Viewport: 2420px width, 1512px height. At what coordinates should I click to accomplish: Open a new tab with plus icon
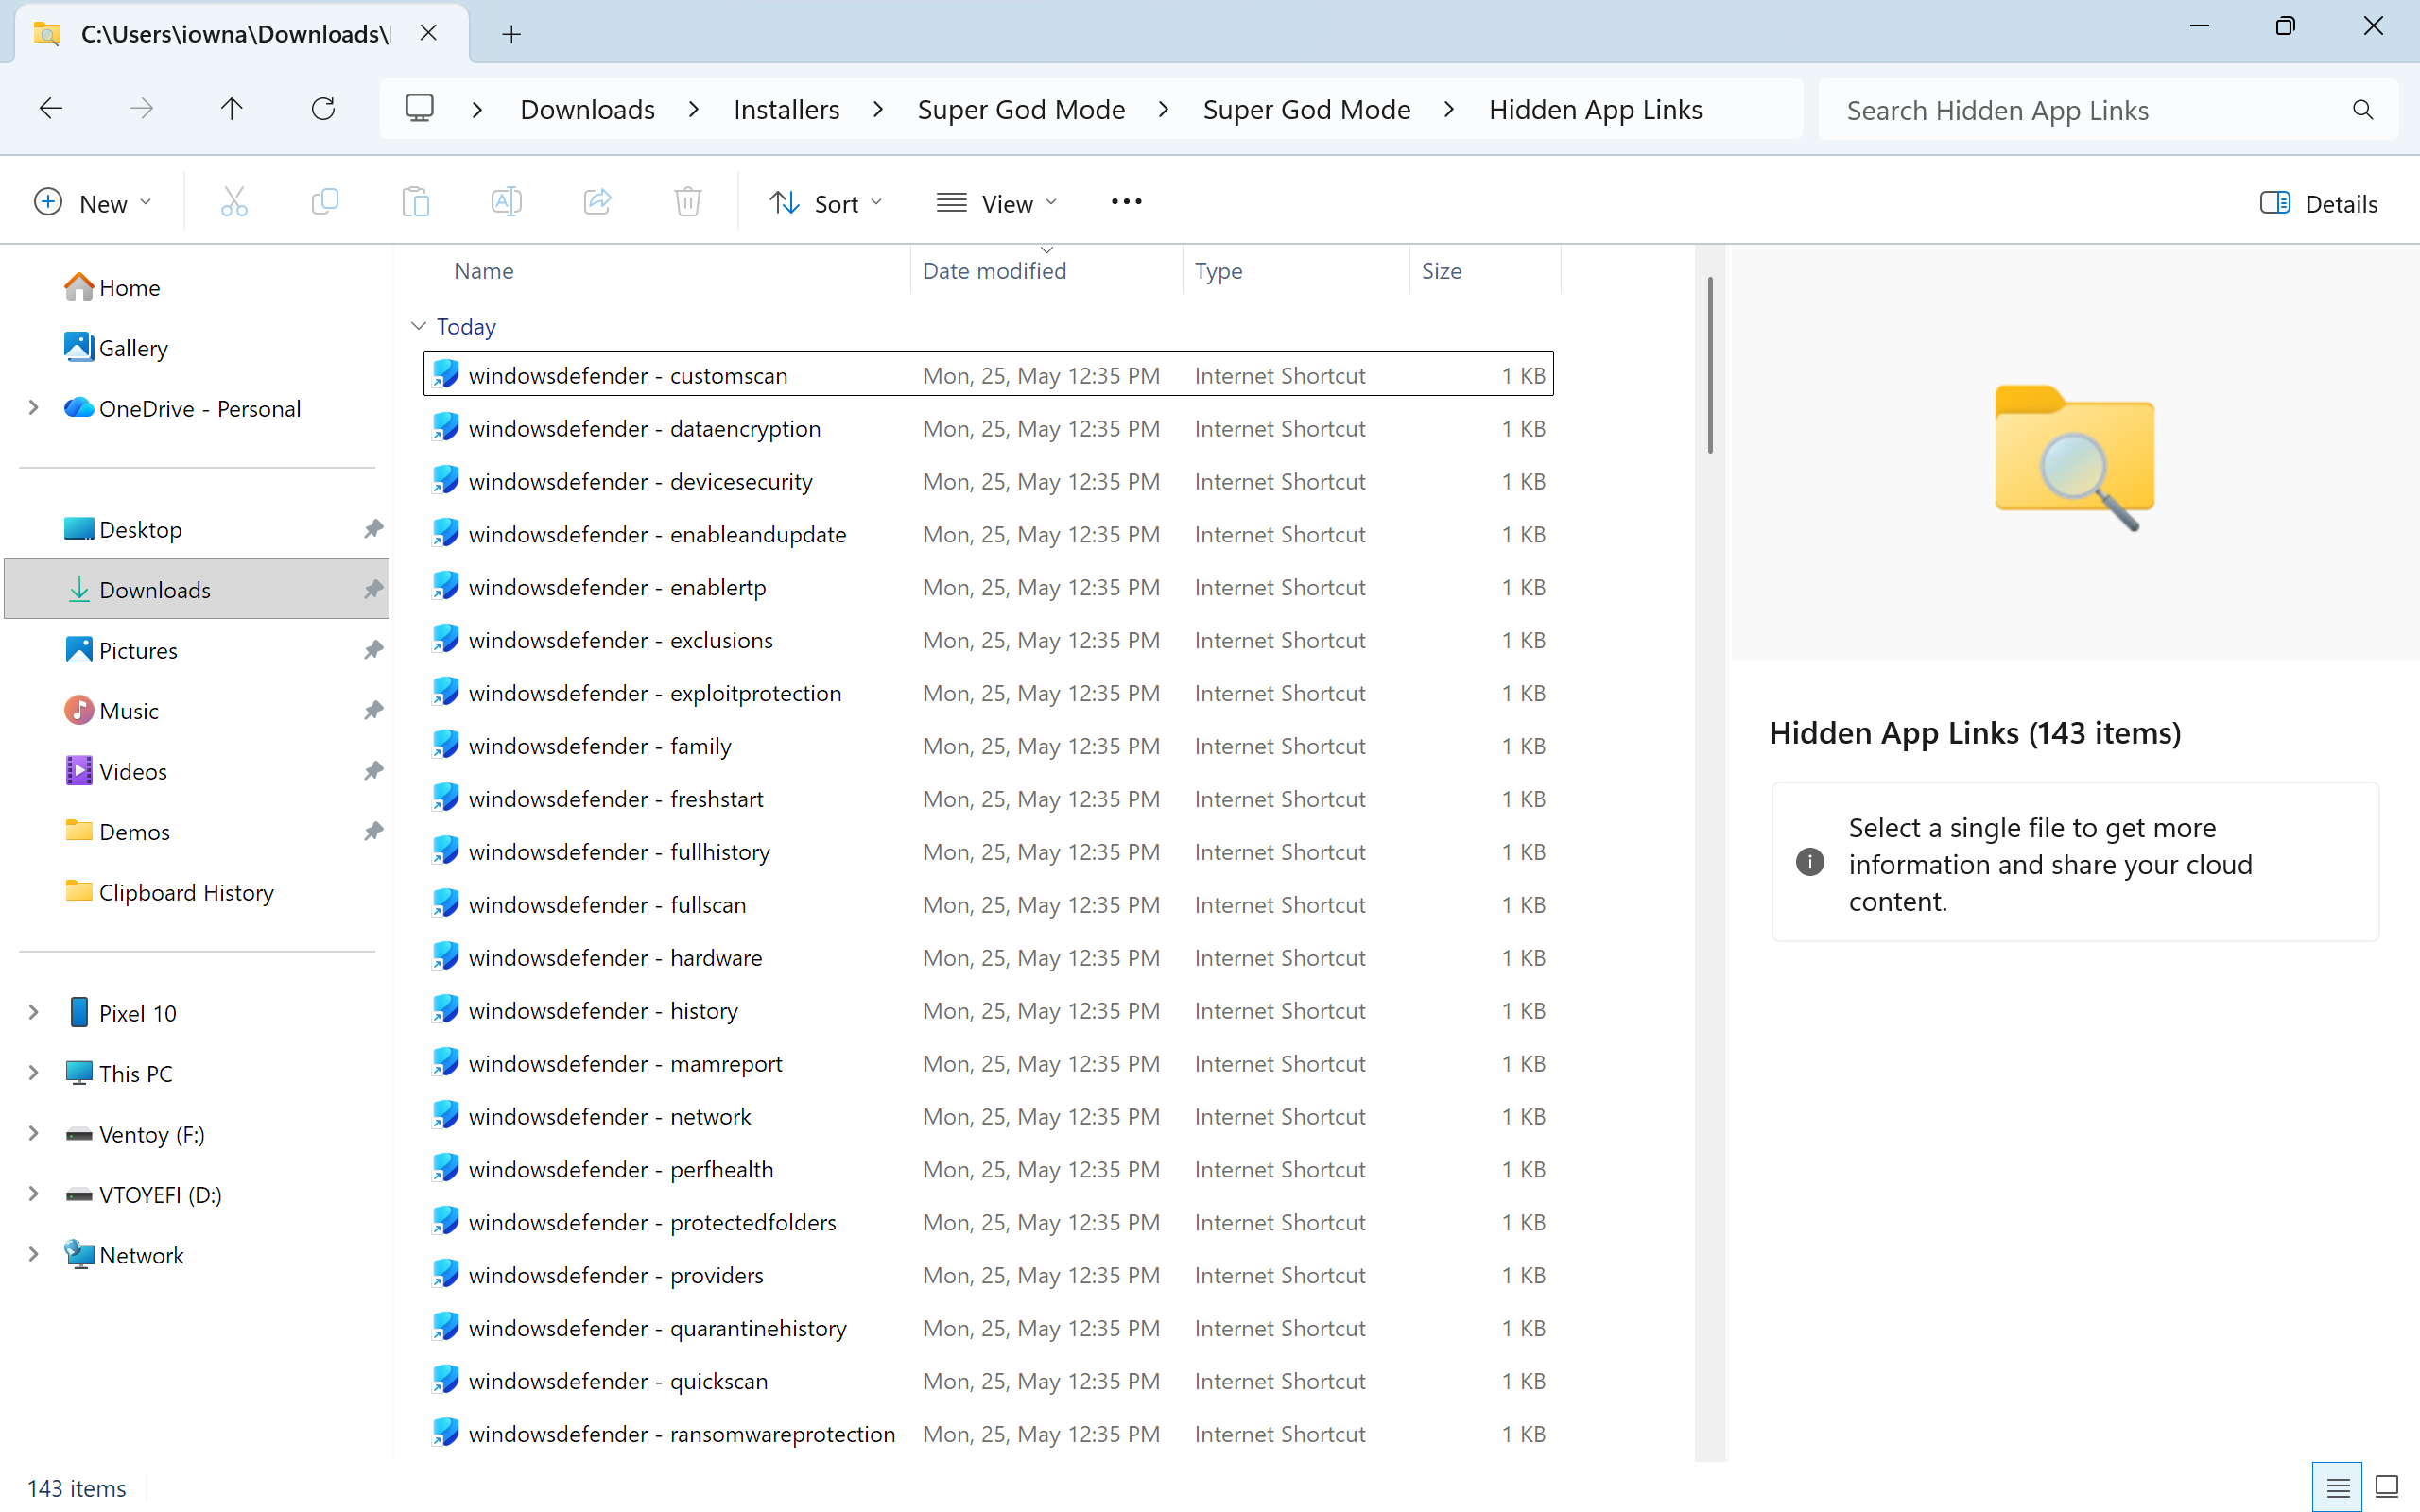tap(512, 34)
